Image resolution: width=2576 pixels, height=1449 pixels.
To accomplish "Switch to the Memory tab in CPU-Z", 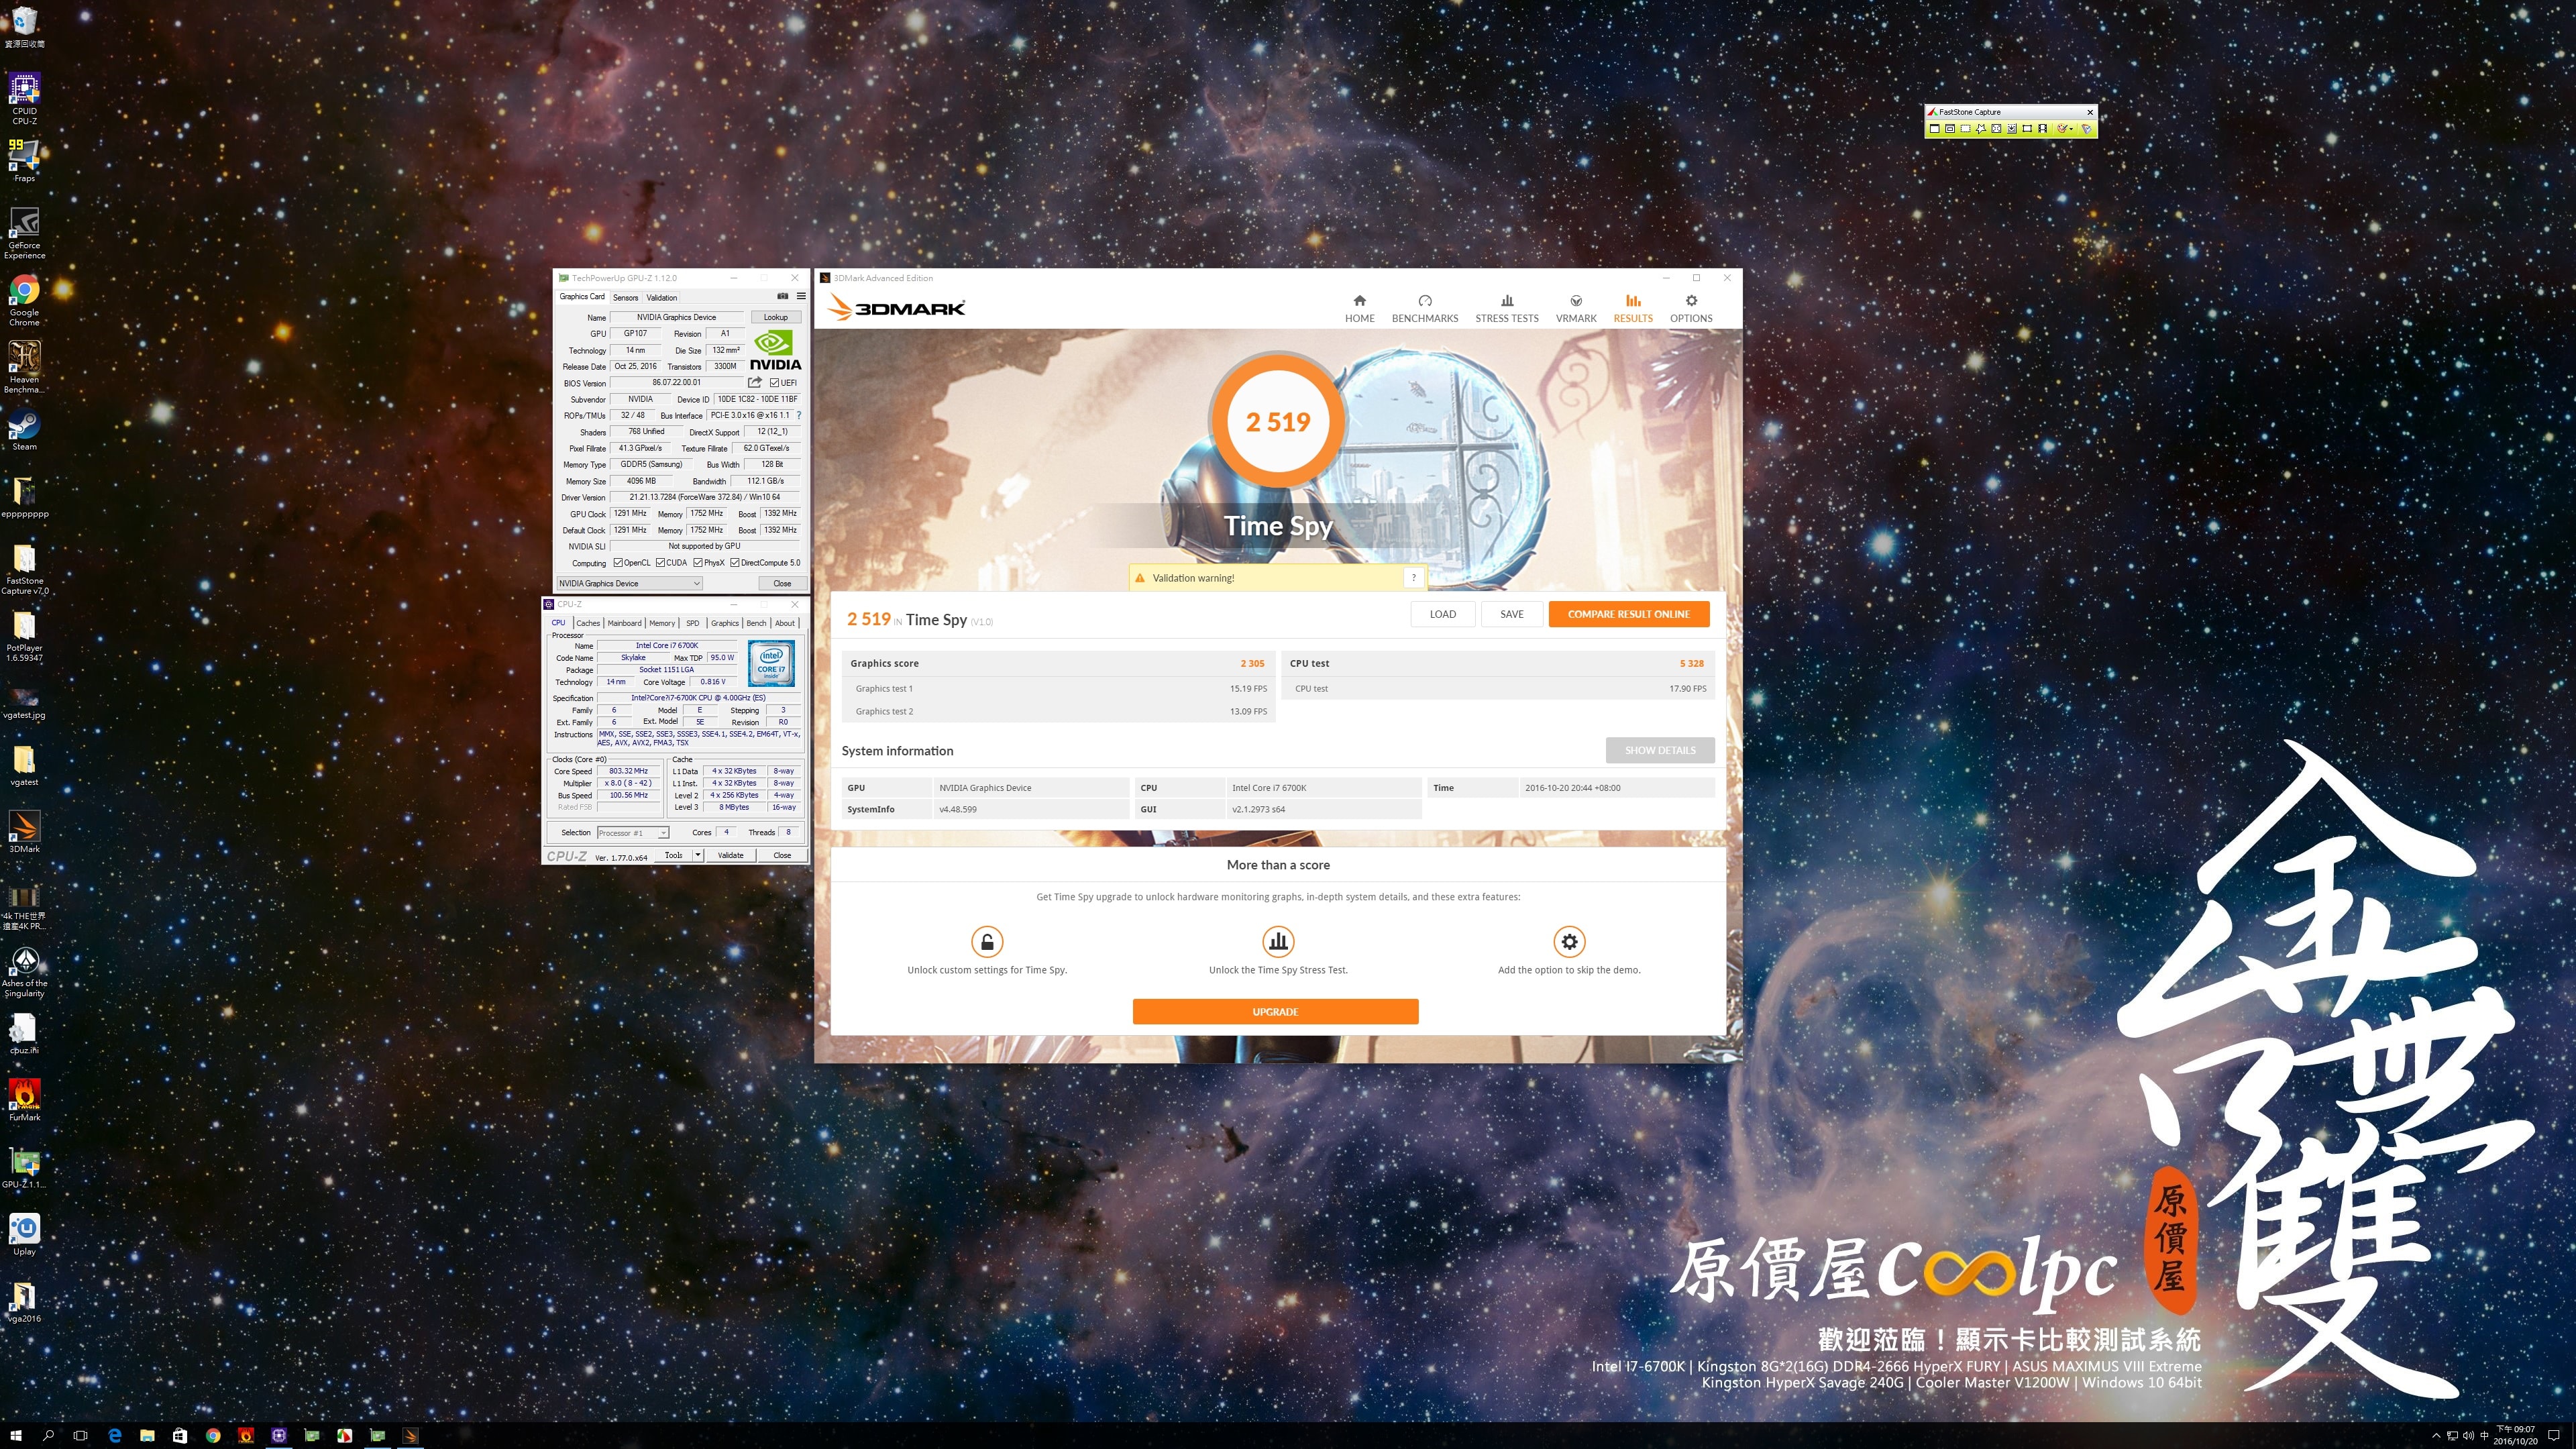I will click(x=662, y=623).
